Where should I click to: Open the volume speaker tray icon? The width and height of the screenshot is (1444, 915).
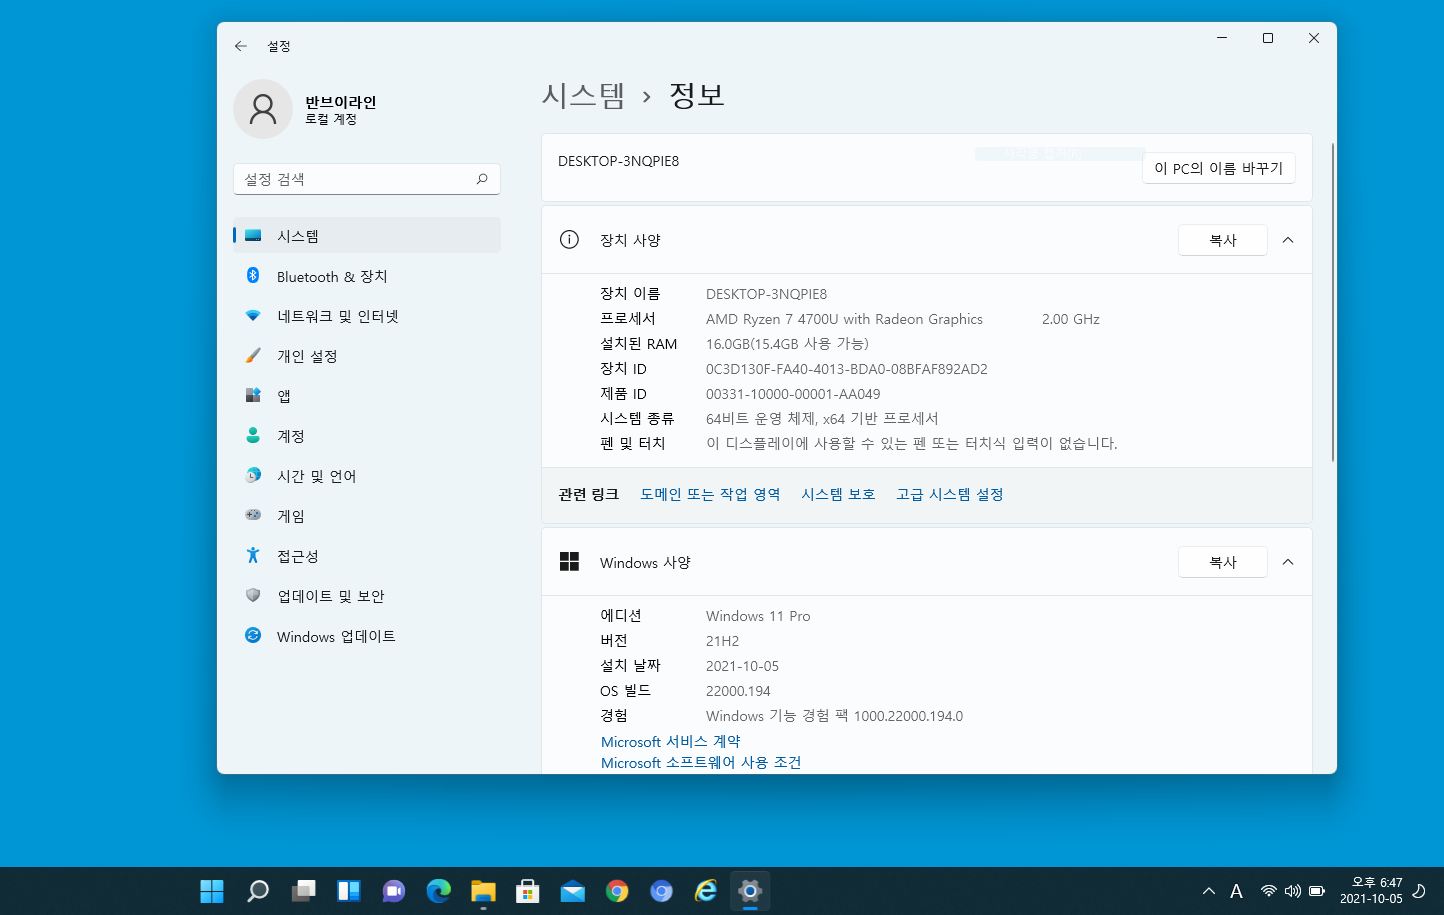click(1292, 891)
